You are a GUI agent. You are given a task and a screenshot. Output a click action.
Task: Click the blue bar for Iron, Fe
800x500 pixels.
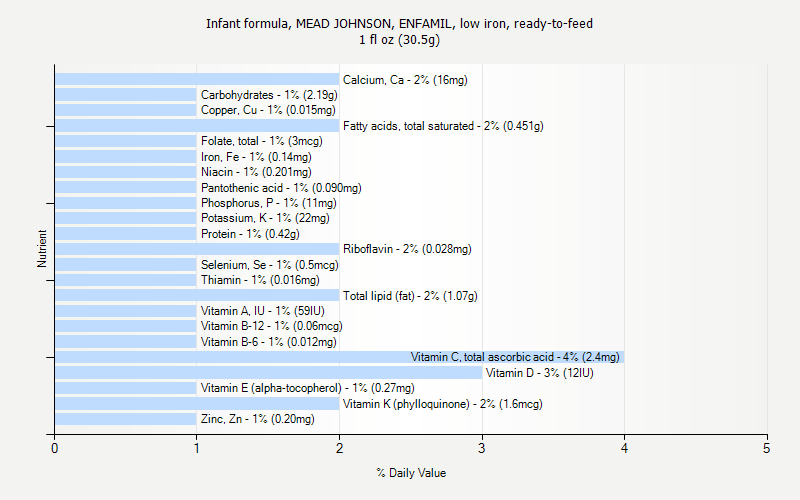click(x=126, y=157)
